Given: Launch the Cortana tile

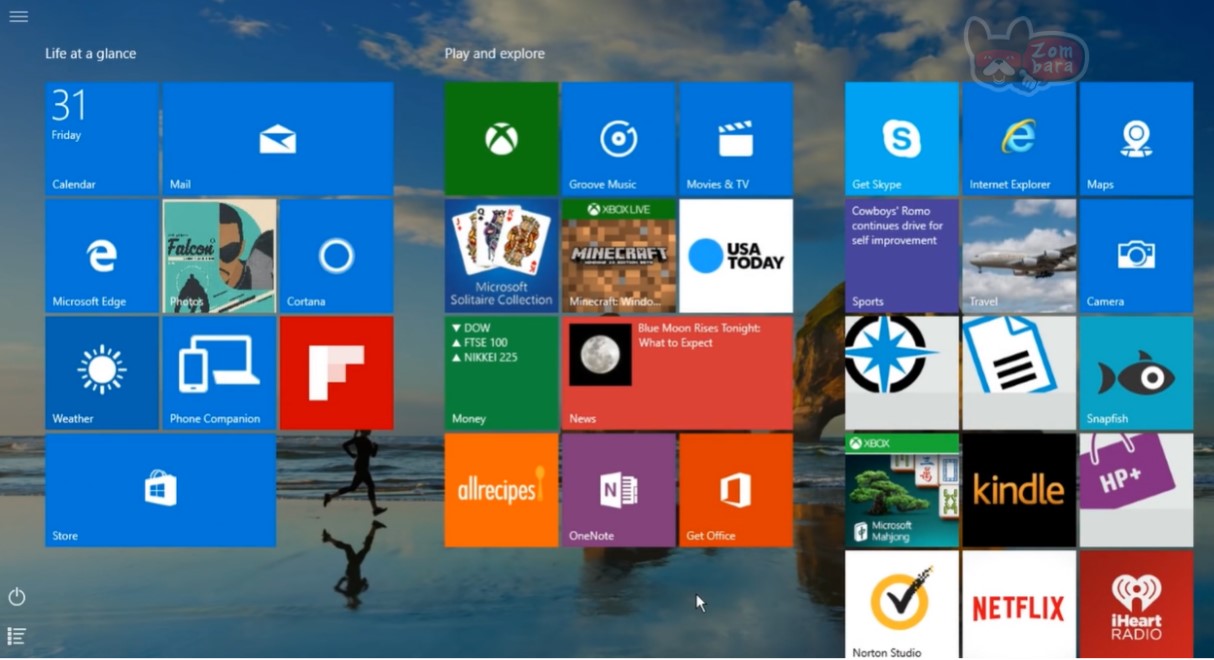Looking at the screenshot, I should point(336,256).
